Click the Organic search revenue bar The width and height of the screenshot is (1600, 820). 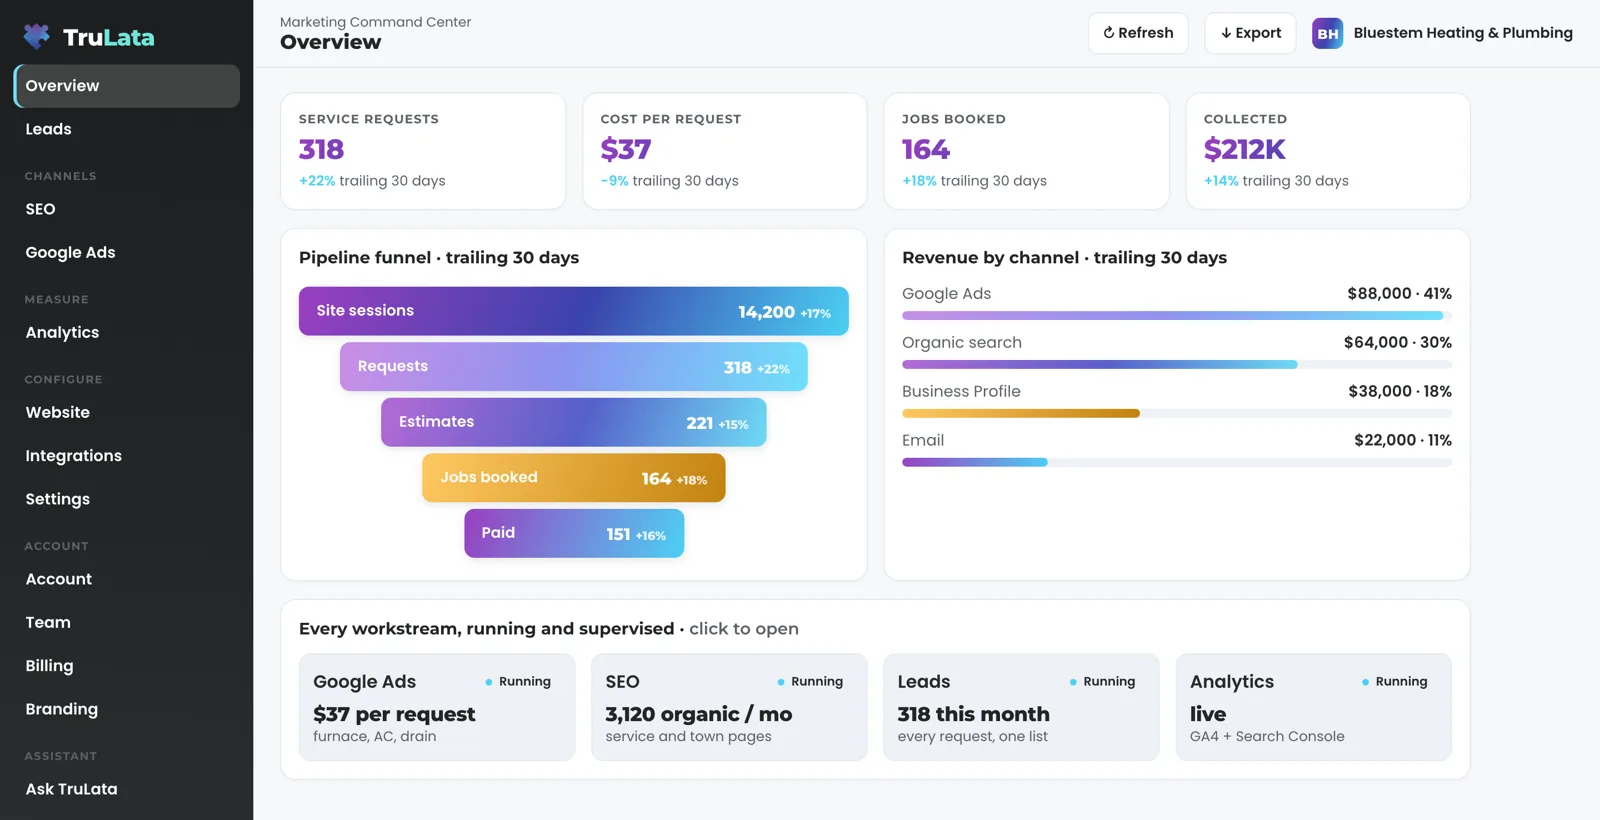tap(1177, 364)
